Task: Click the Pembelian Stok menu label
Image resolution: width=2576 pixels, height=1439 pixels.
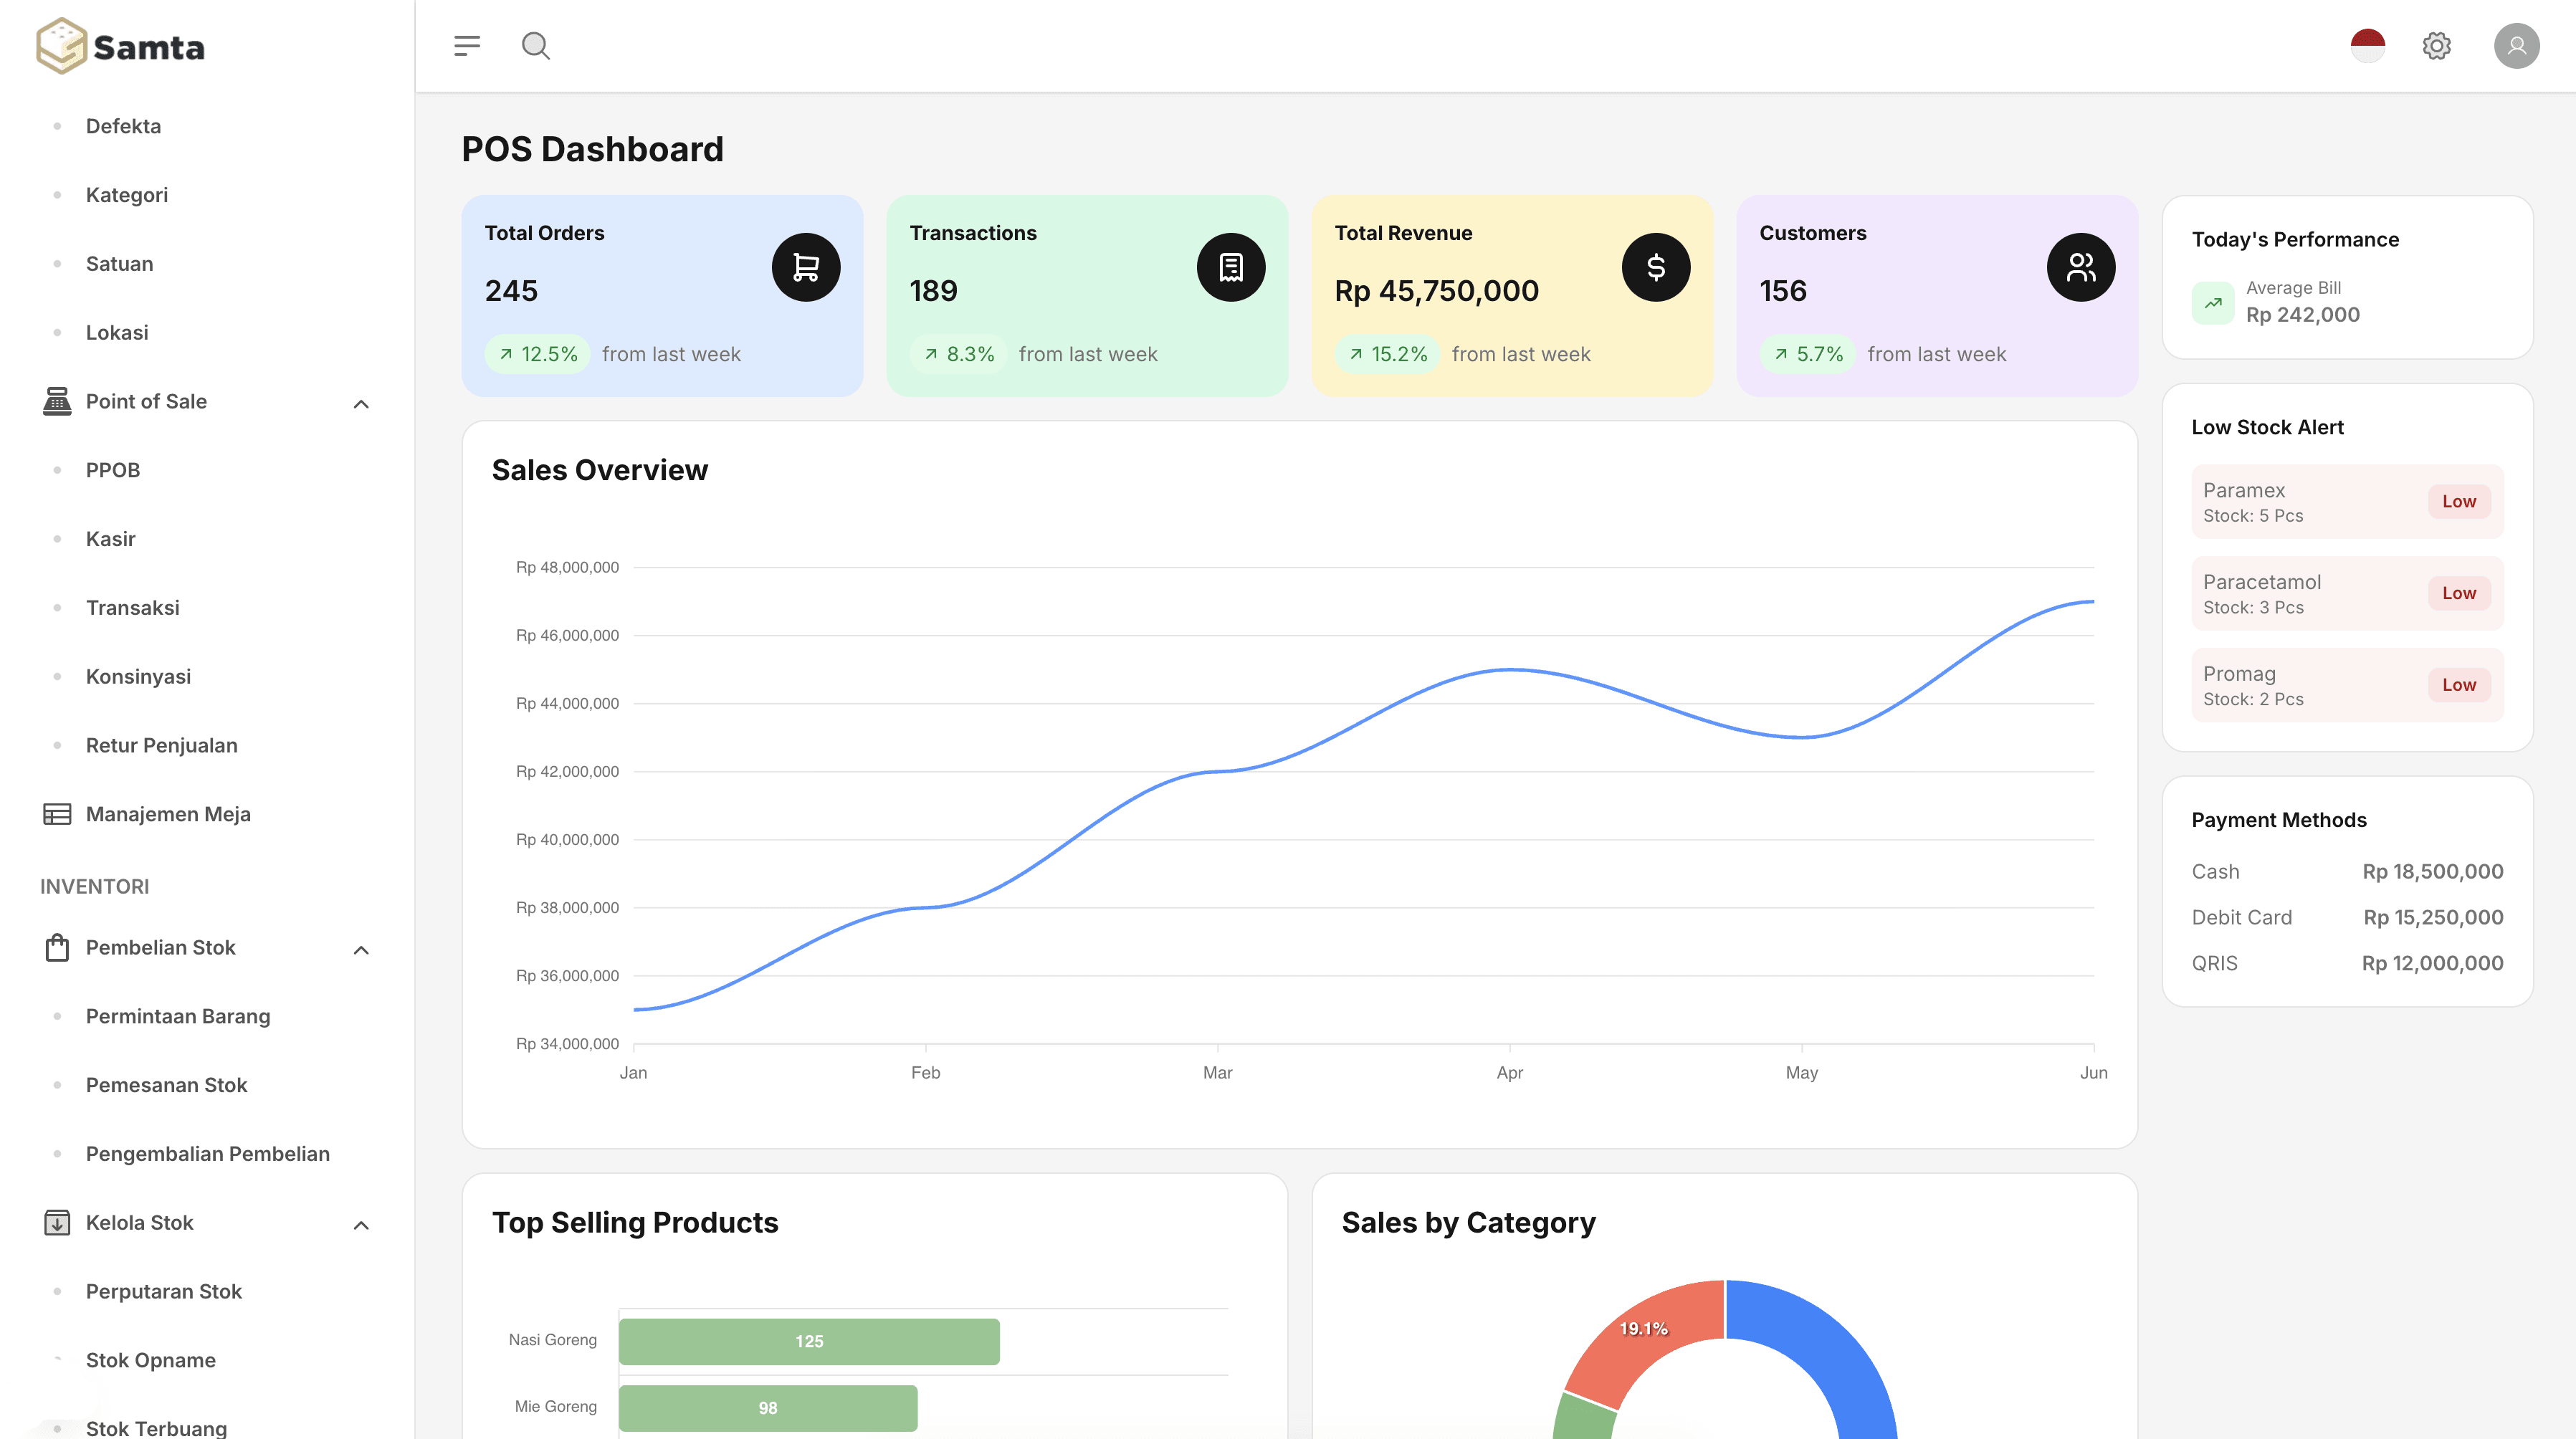Action: [x=161, y=947]
